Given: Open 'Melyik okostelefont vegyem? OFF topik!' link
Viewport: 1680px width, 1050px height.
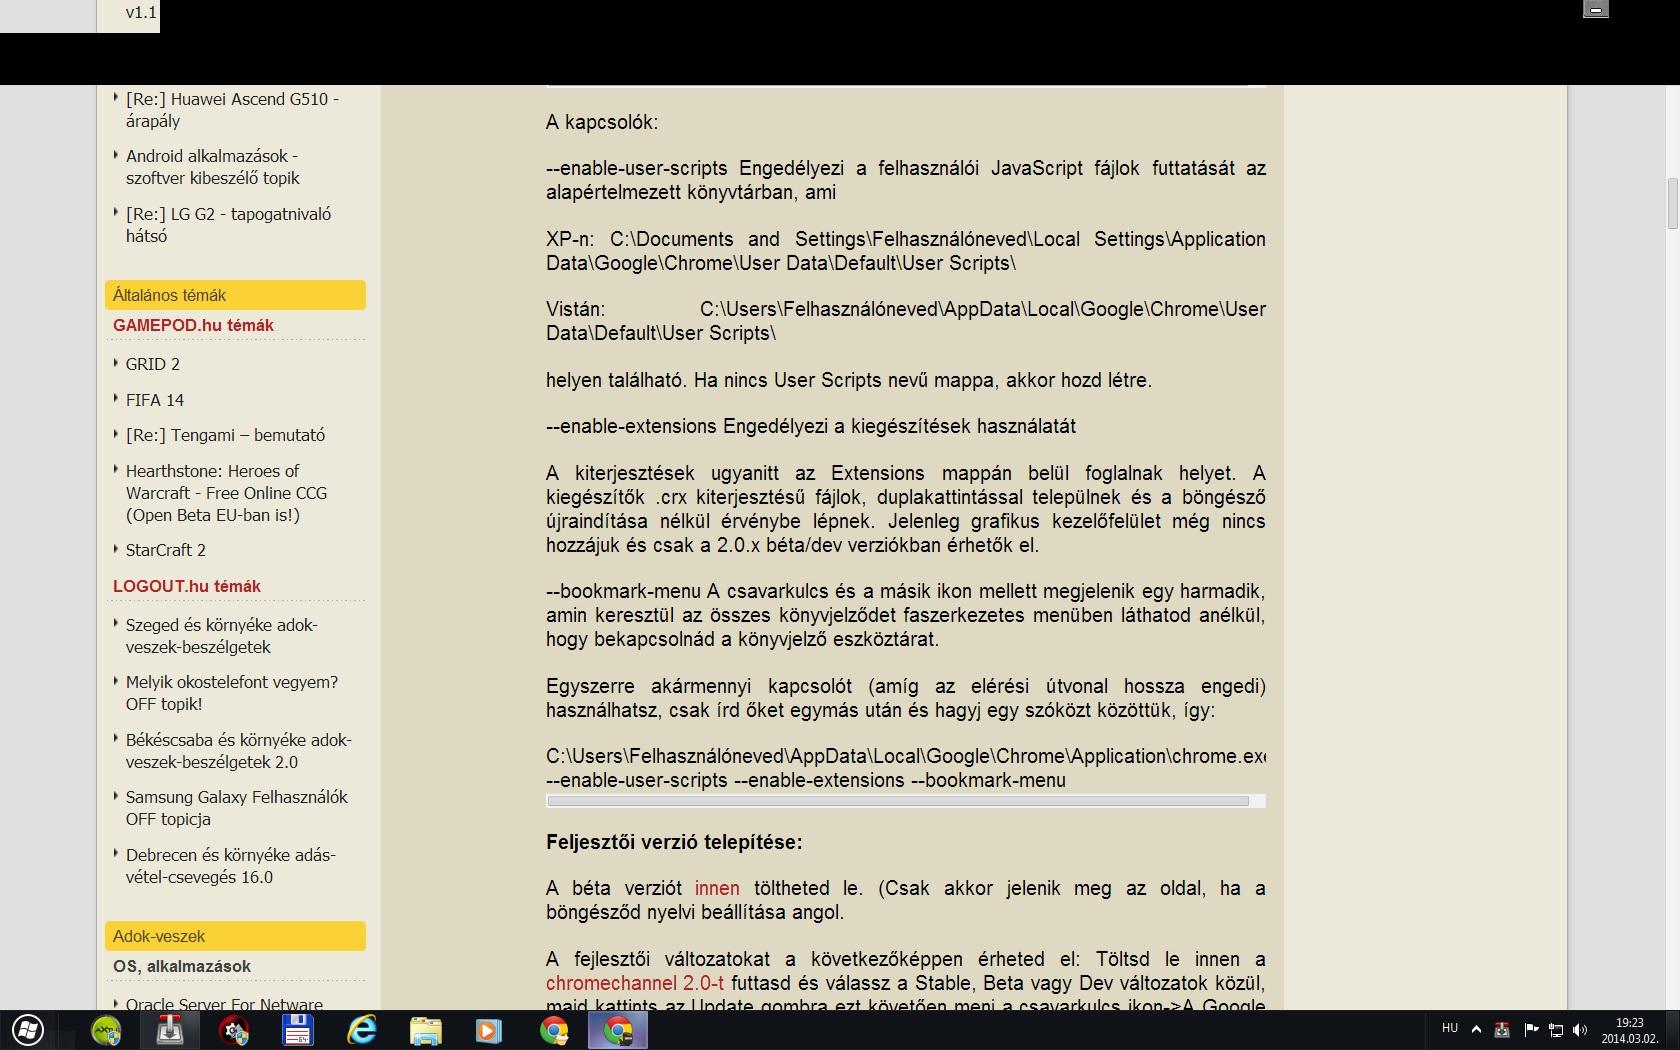Looking at the screenshot, I should 232,693.
